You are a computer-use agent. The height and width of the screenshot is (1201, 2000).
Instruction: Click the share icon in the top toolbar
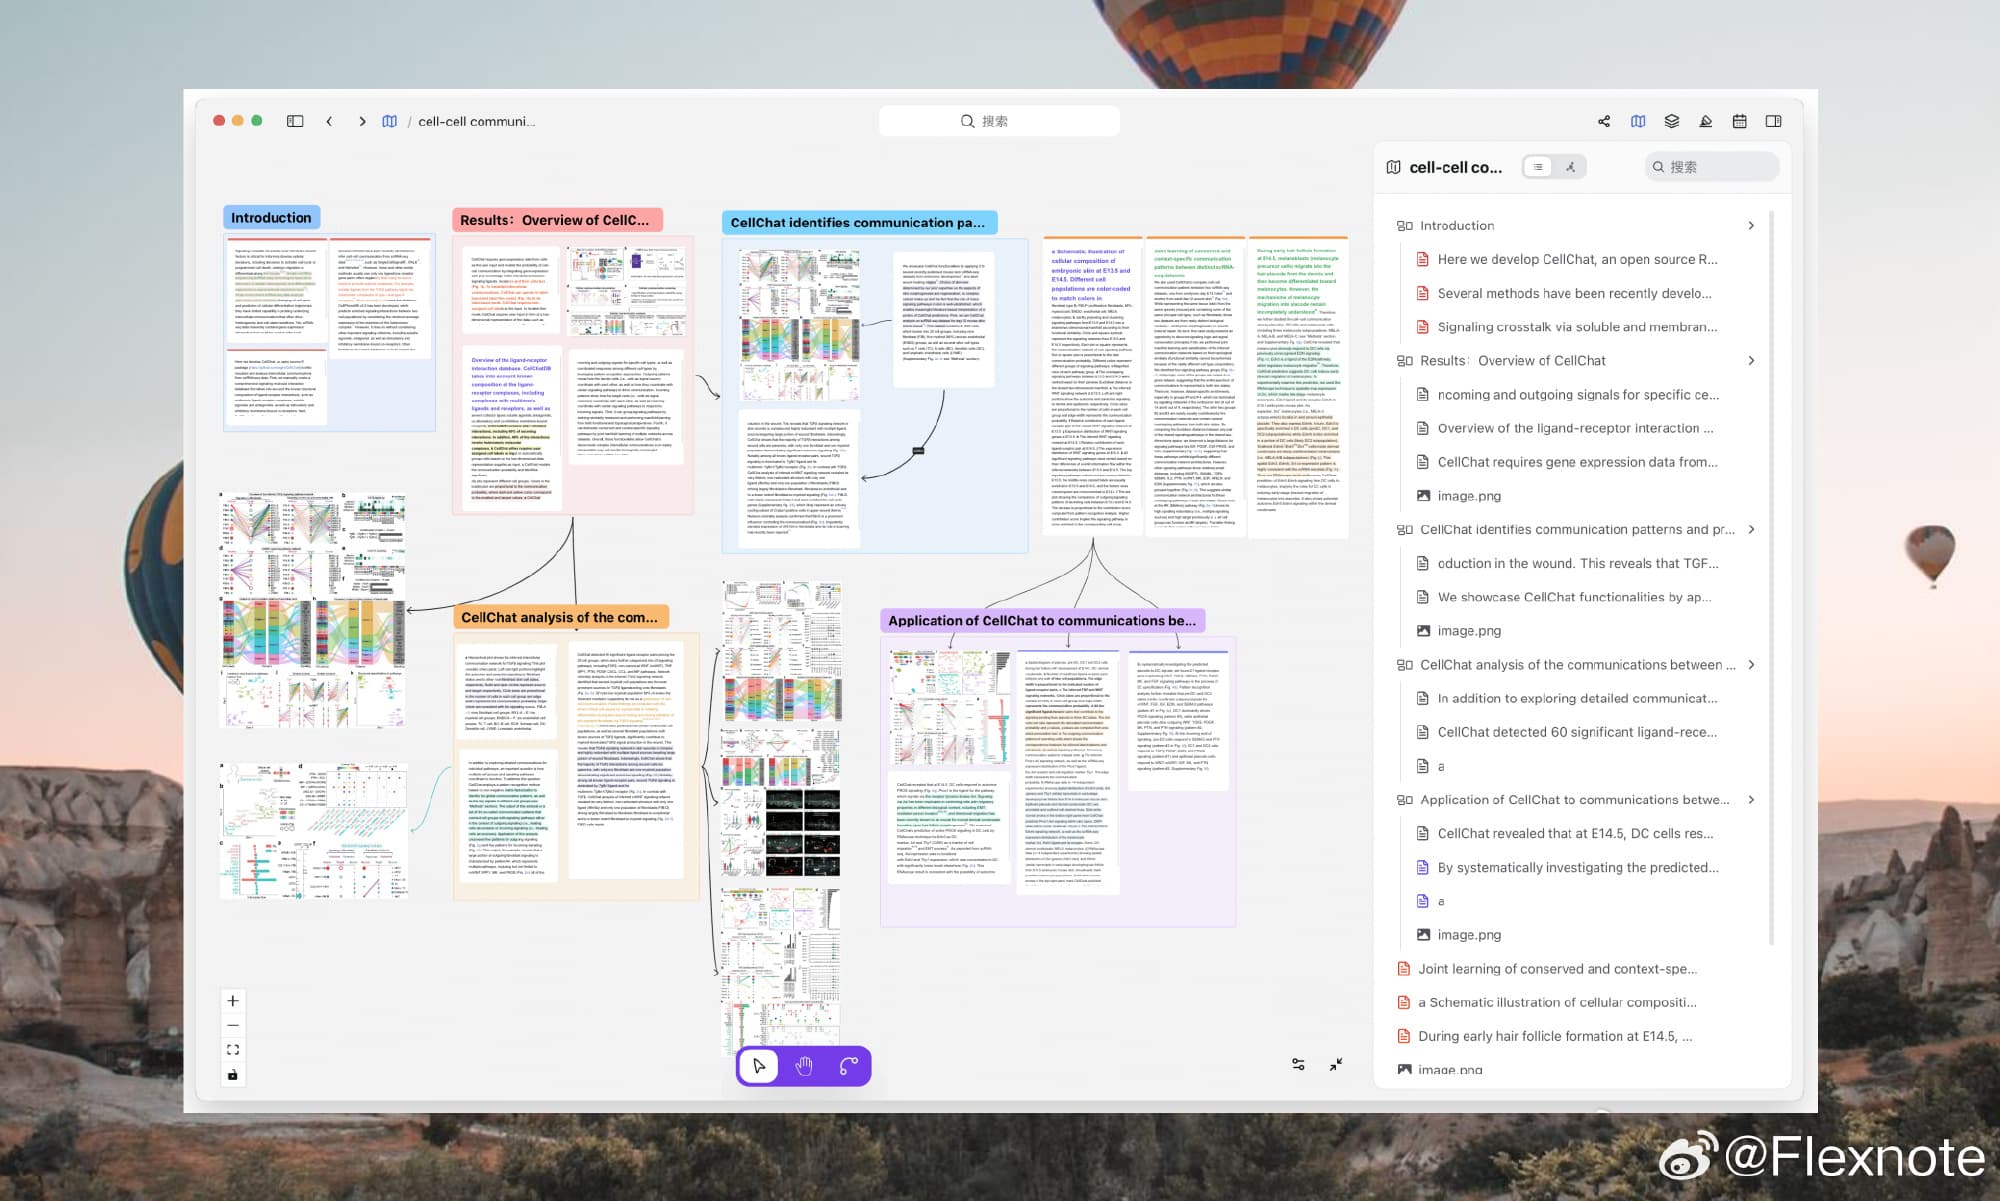click(x=1604, y=121)
